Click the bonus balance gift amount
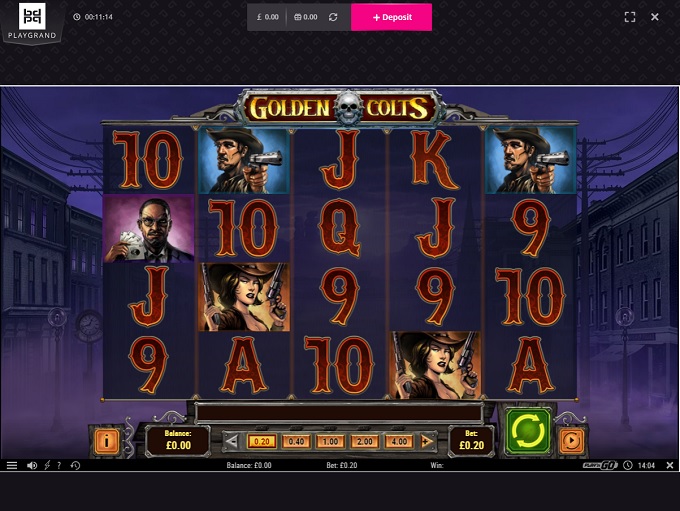 click(306, 17)
